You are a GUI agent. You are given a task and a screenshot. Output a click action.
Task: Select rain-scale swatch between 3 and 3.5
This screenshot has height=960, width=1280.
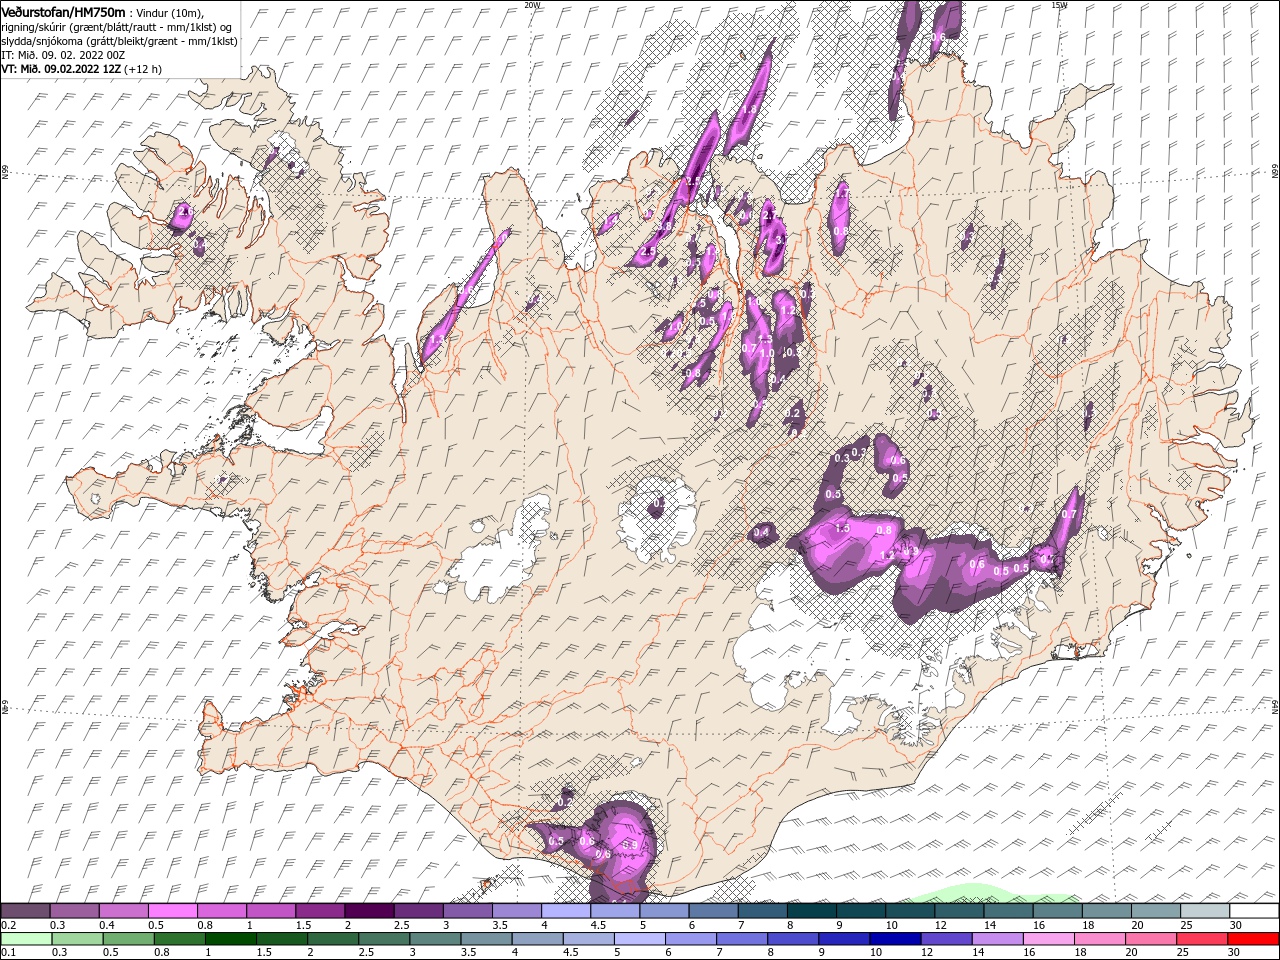point(435,939)
